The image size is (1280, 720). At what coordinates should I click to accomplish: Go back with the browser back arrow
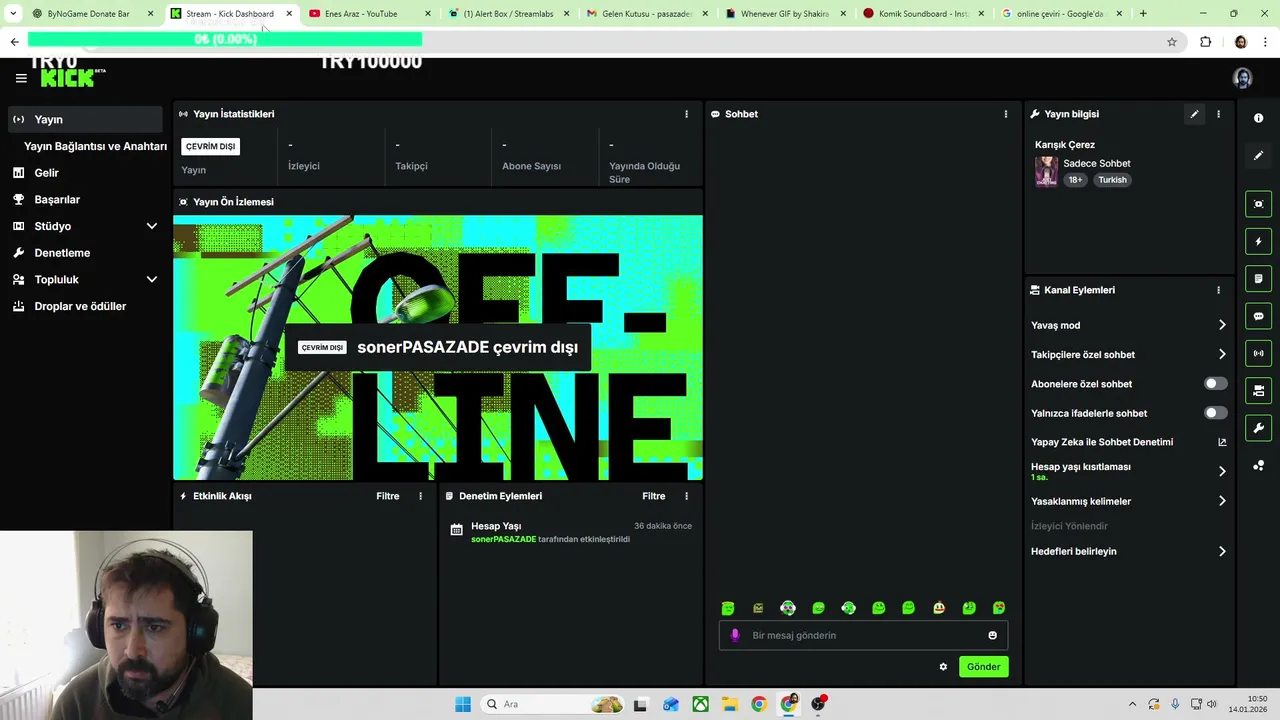[14, 42]
